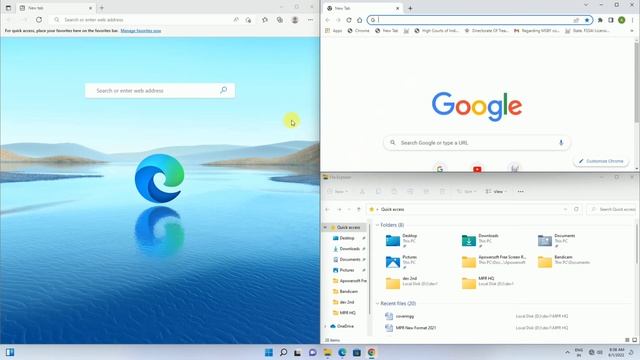
Task: Bookmark this tab with Chrome star
Action: click(x=587, y=20)
